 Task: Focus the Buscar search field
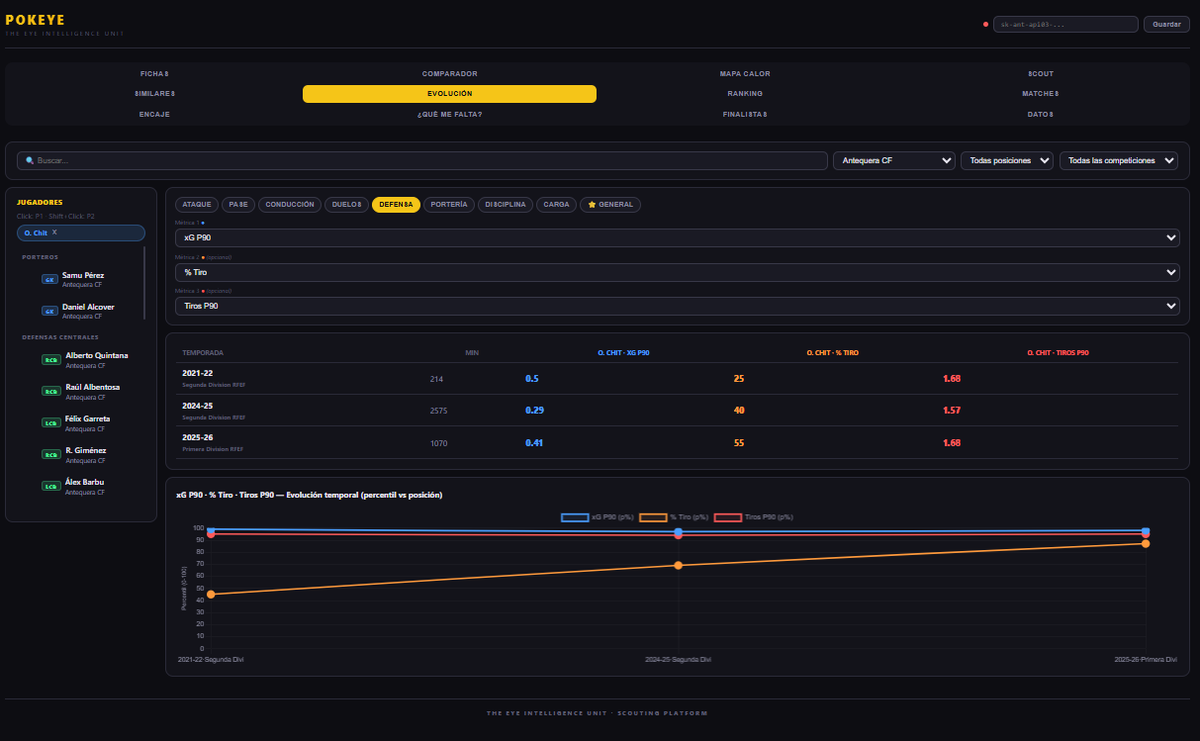point(422,160)
